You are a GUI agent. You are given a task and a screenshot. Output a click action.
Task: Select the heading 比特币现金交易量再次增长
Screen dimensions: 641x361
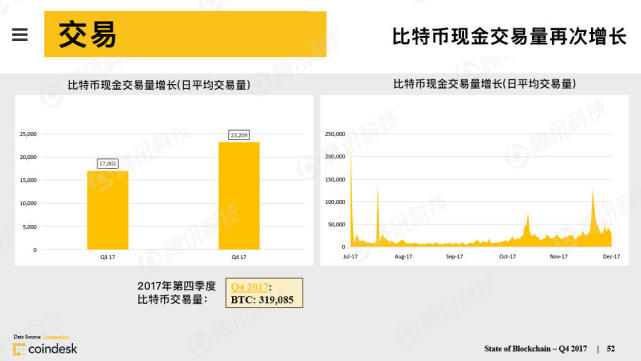tap(509, 36)
